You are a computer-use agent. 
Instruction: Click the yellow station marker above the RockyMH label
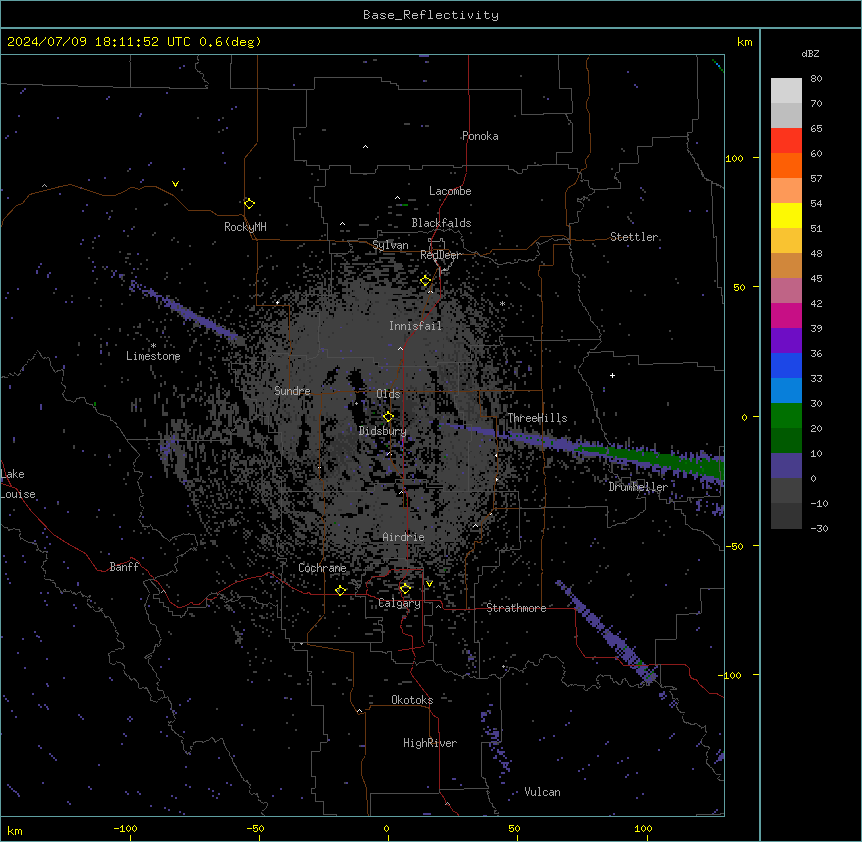point(249,203)
